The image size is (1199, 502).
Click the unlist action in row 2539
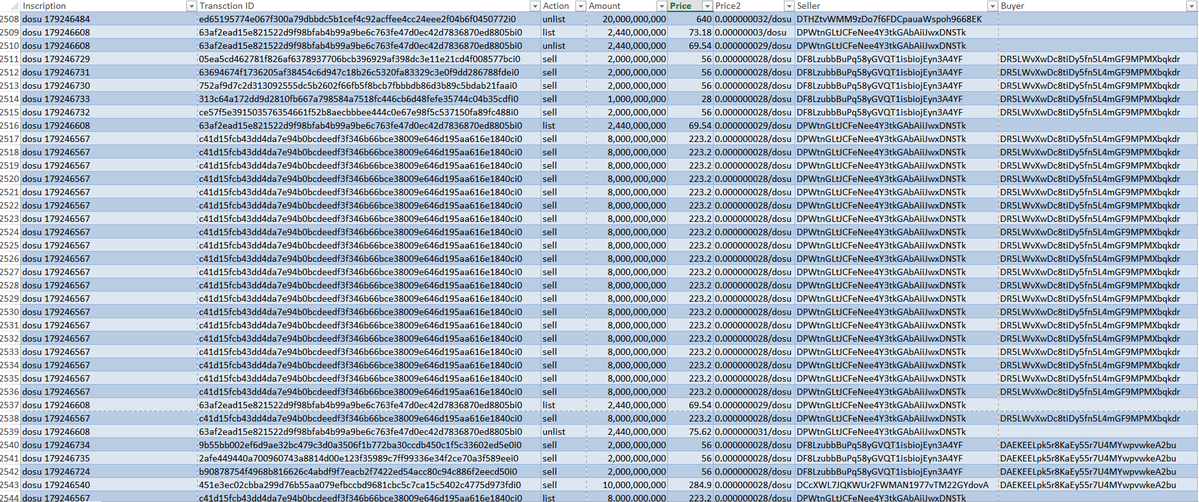(x=562, y=432)
